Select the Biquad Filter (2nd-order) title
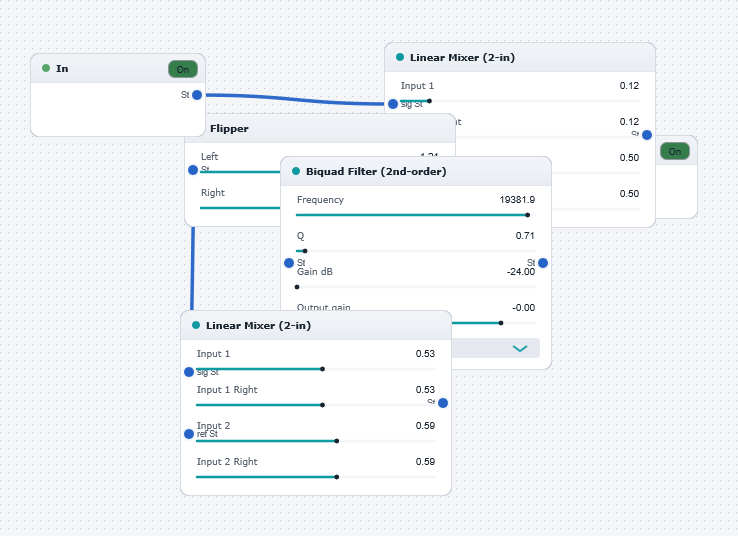Image resolution: width=738 pixels, height=536 pixels. click(376, 171)
